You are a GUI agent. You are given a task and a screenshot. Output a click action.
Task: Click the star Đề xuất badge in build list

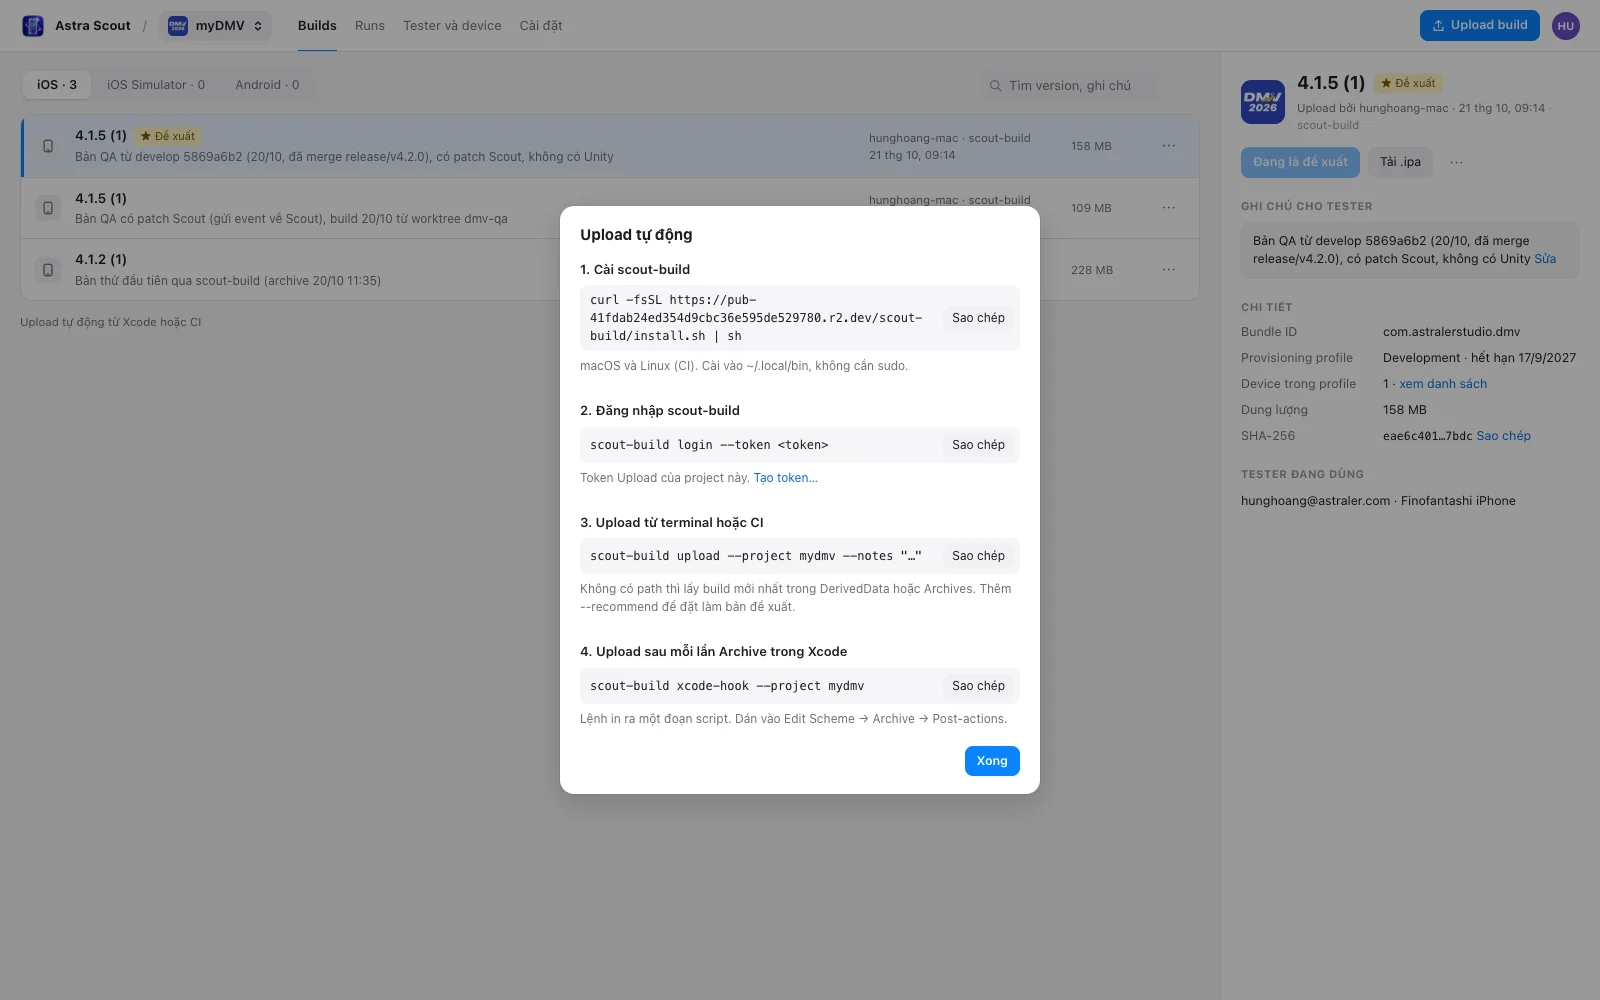(168, 136)
